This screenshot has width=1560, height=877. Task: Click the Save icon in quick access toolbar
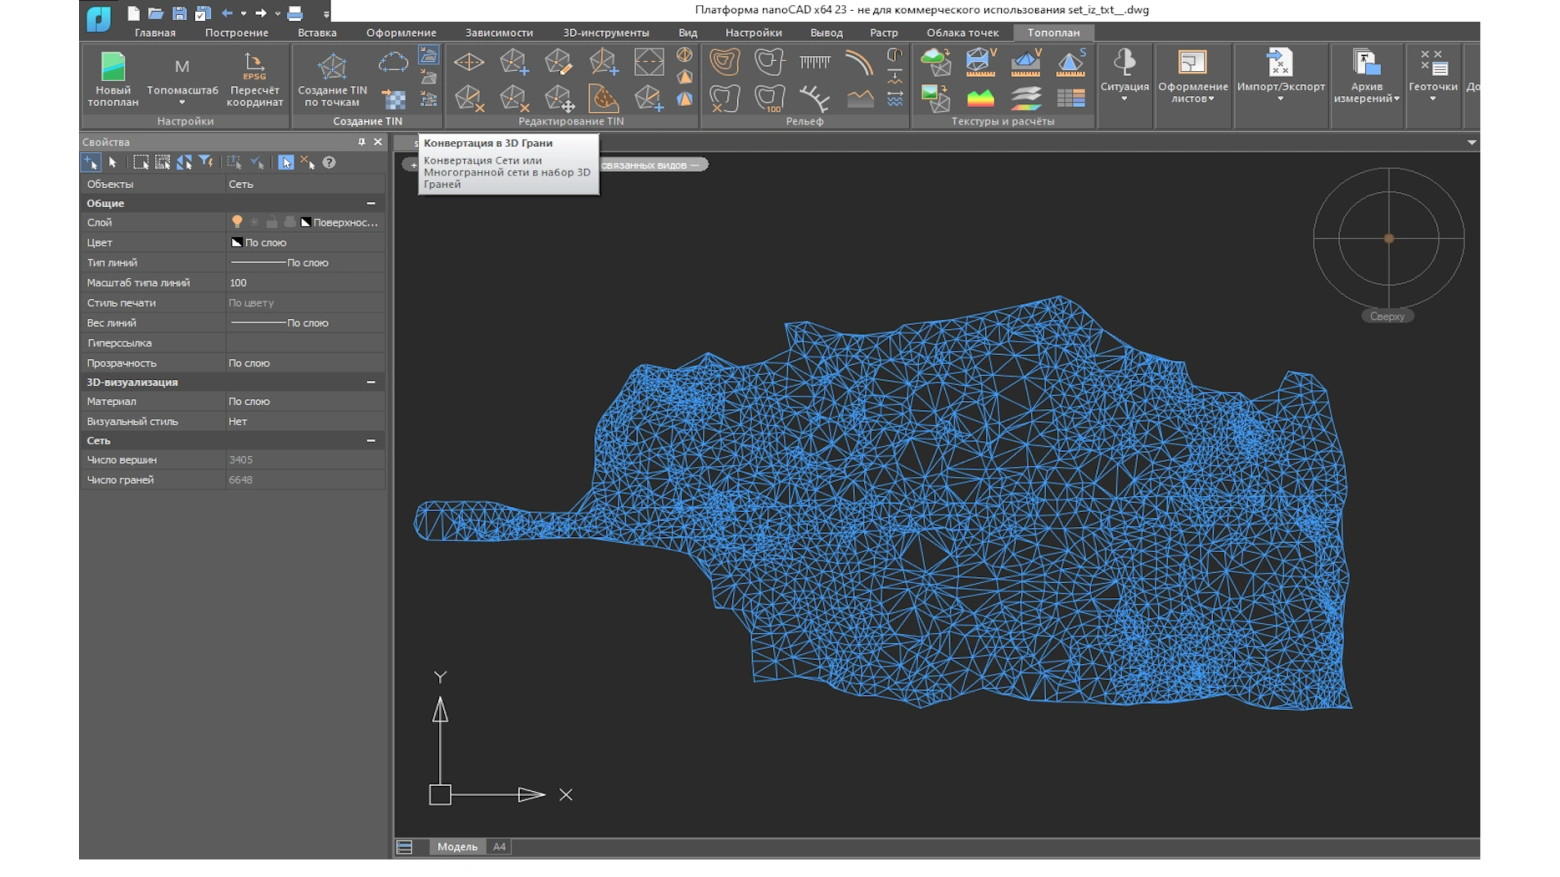(179, 13)
